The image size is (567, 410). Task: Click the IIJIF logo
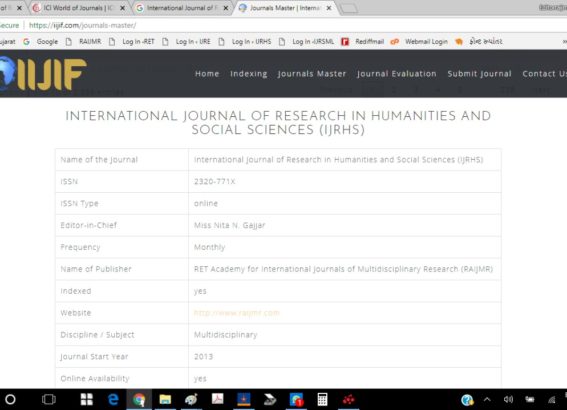[43, 74]
